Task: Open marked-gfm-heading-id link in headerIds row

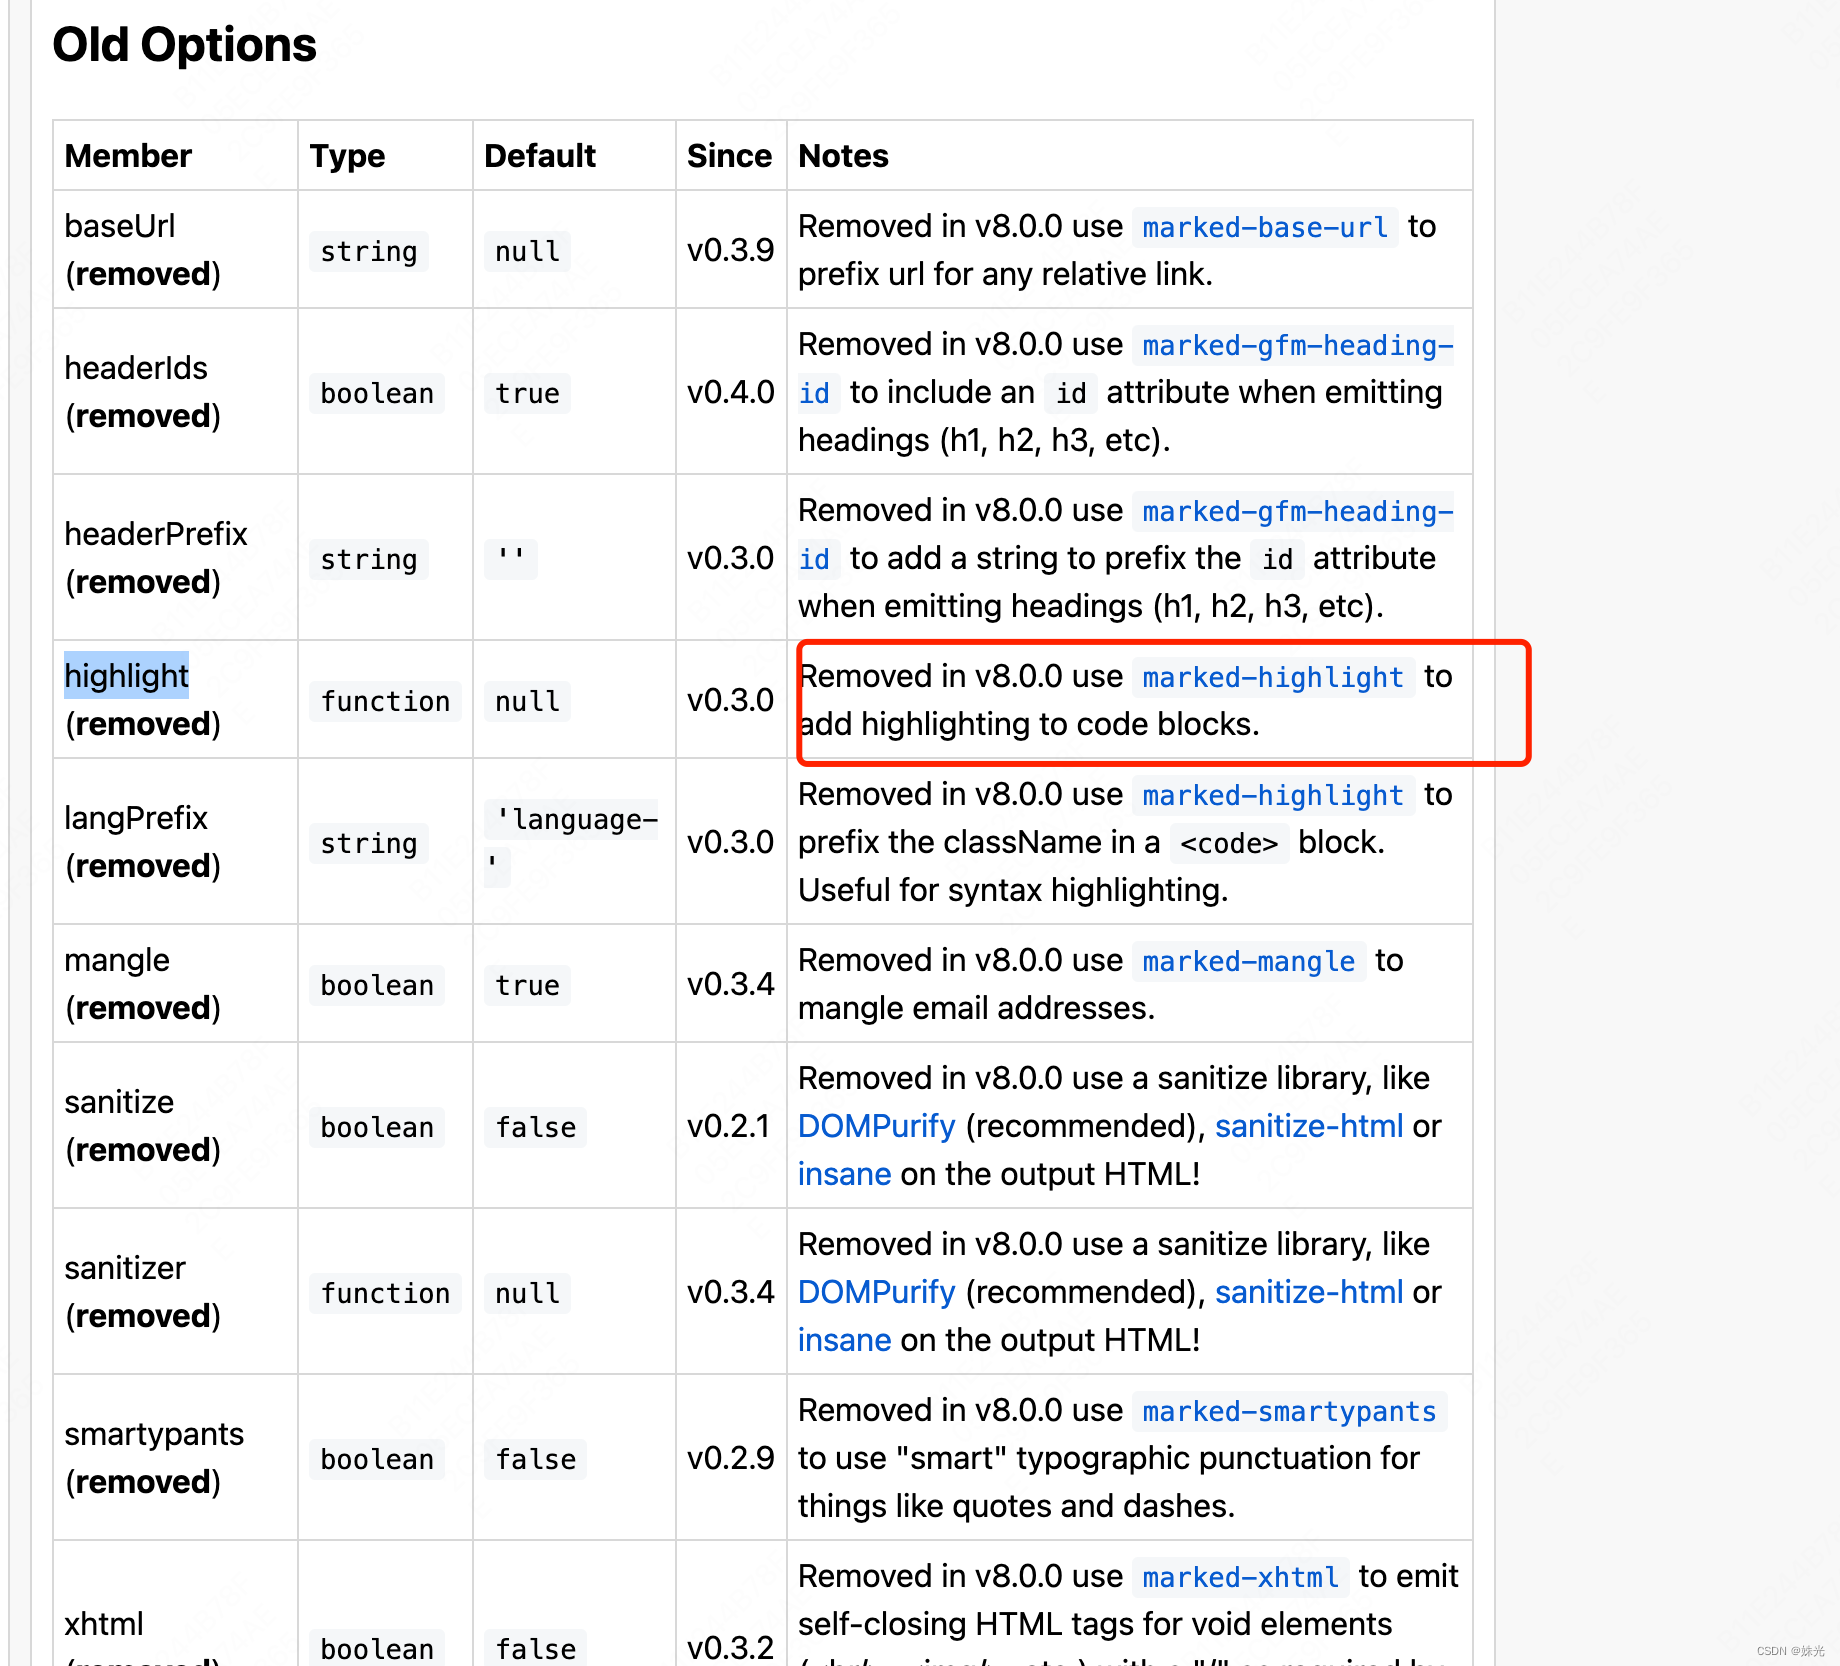Action: pos(1295,345)
